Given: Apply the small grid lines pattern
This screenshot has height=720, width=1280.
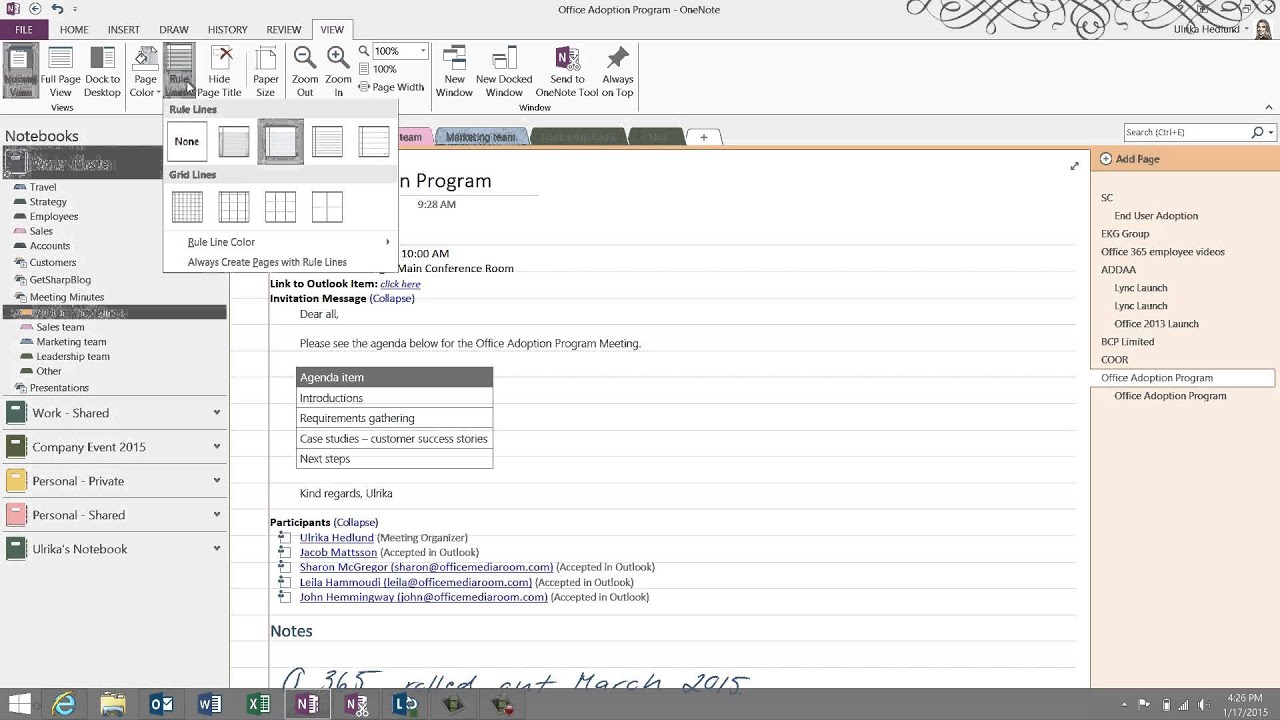Looking at the screenshot, I should pos(187,207).
